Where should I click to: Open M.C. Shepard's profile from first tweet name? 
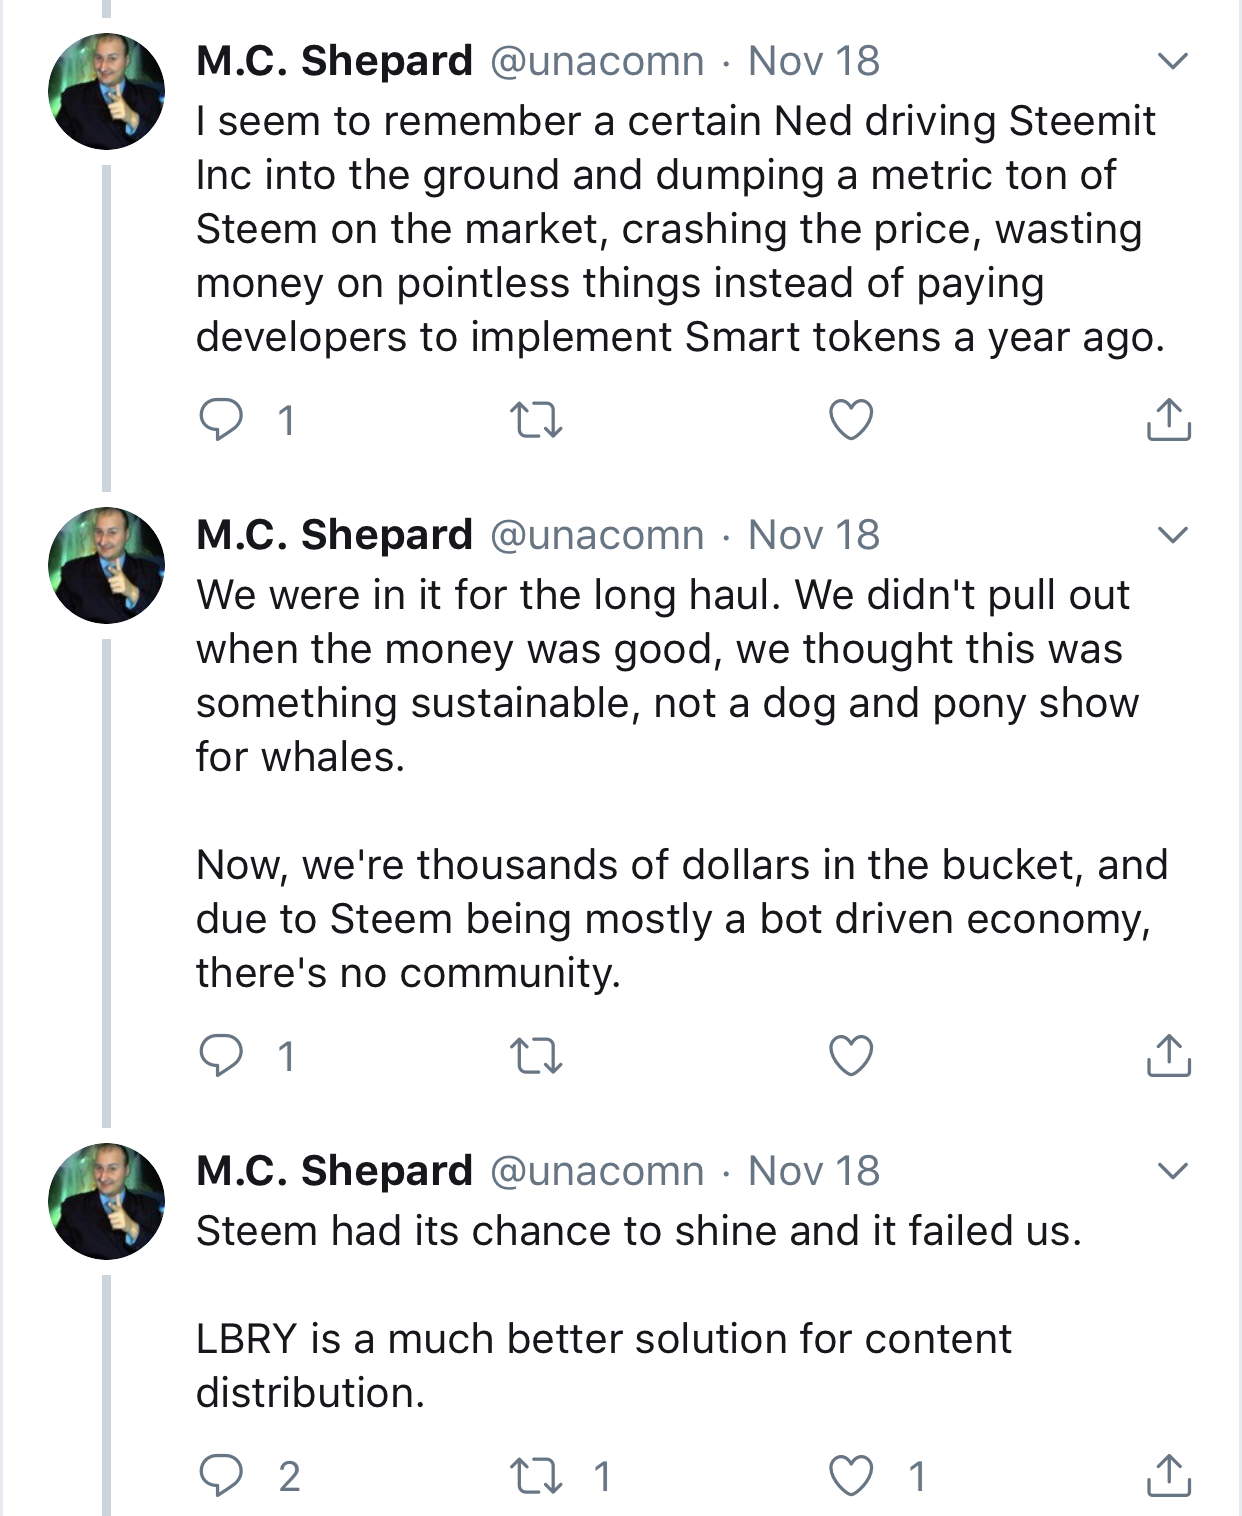pos(334,61)
